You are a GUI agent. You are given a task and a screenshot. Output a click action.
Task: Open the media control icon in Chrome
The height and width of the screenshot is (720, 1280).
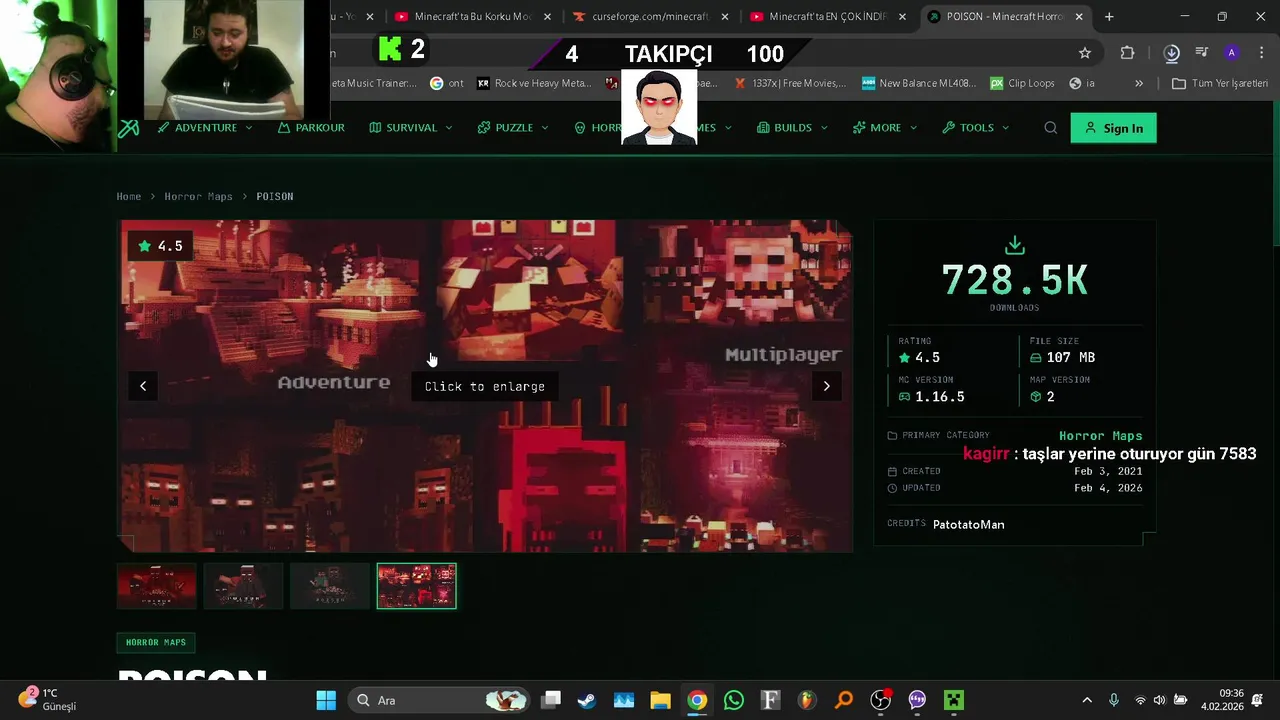(1202, 53)
